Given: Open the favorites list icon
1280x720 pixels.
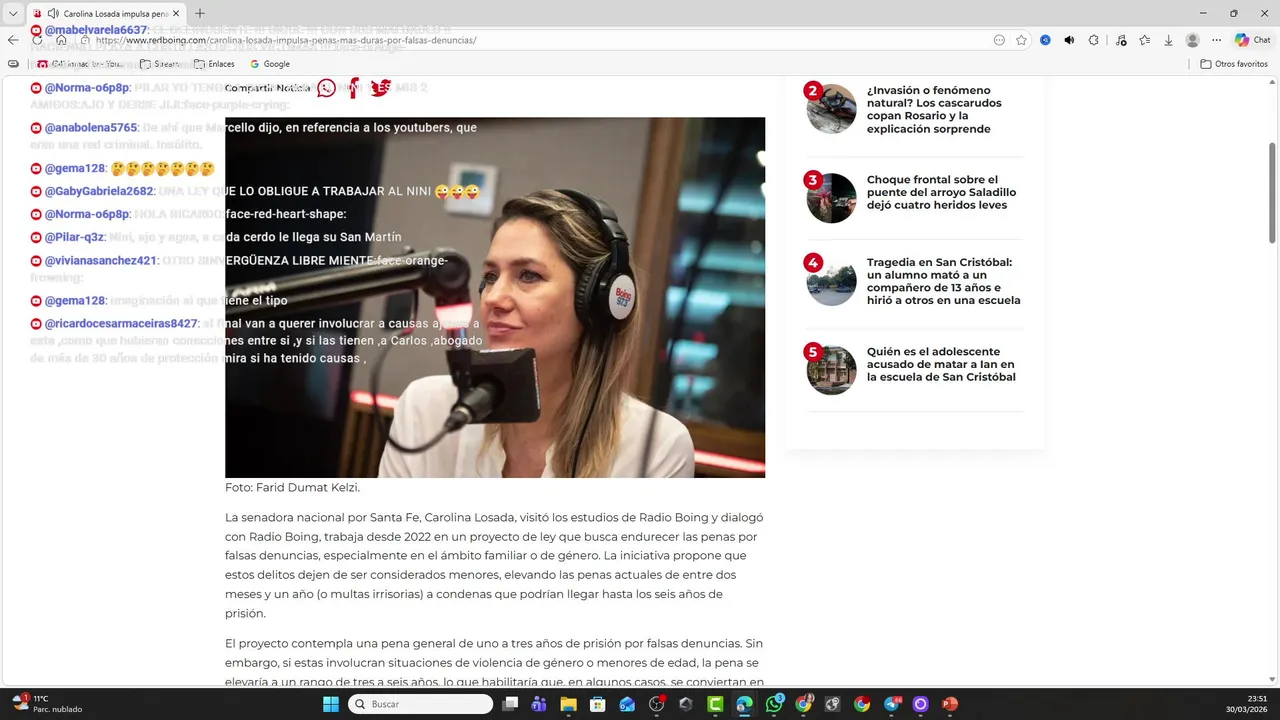Looking at the screenshot, I should tap(1144, 40).
